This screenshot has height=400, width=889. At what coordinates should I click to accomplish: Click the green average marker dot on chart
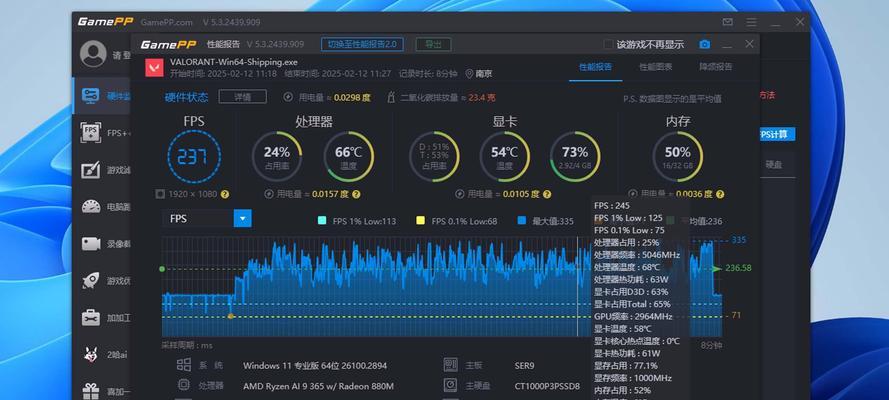click(162, 269)
